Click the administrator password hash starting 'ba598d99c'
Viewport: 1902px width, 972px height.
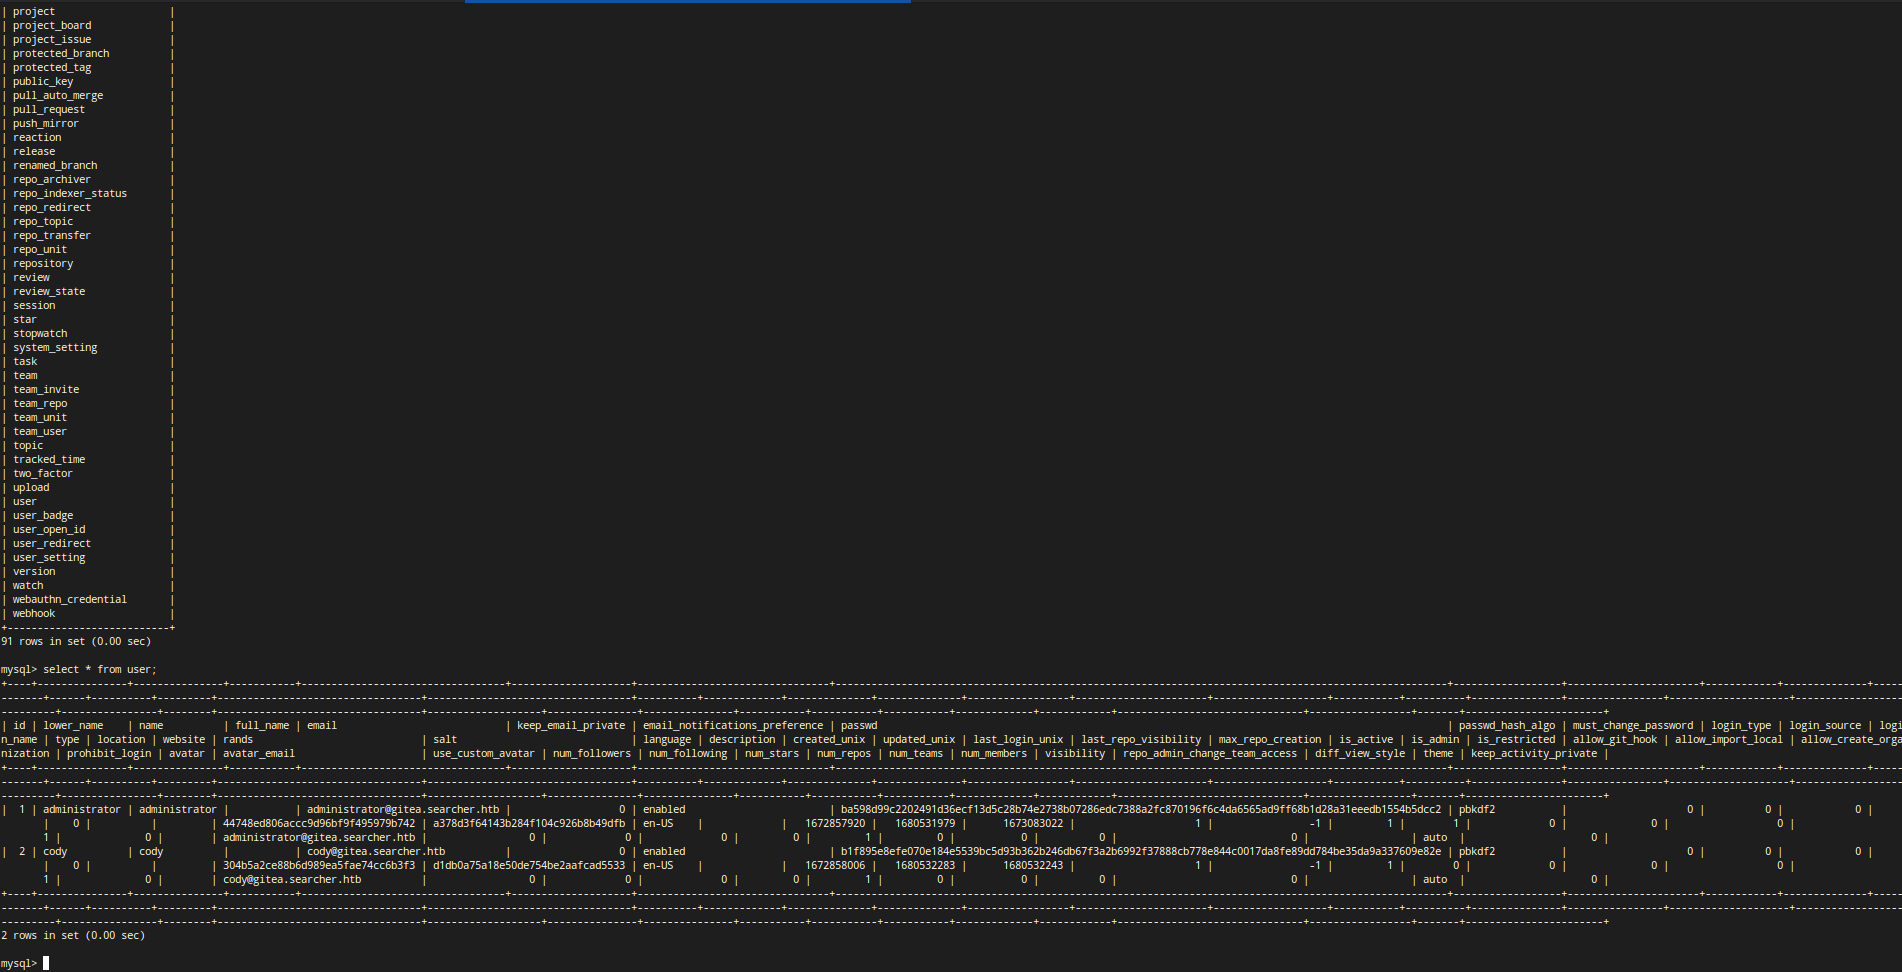point(1140,809)
